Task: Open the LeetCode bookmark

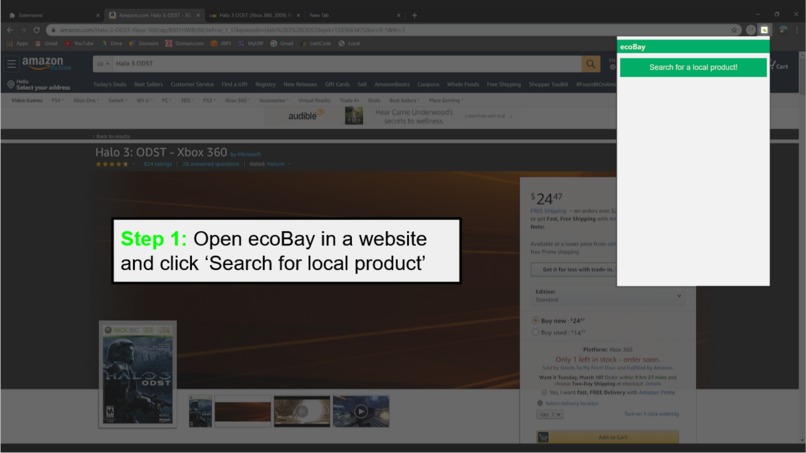Action: click(316, 44)
